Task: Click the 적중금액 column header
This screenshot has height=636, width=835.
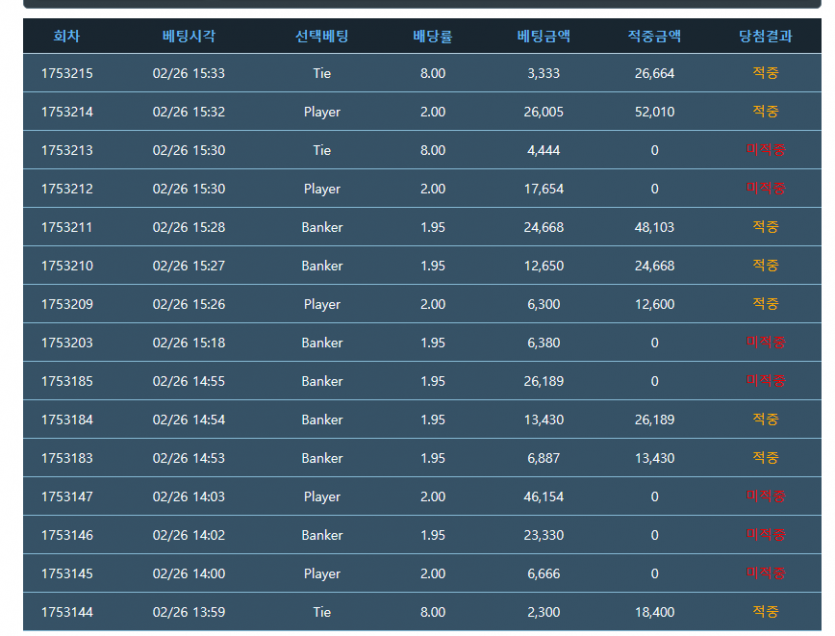Action: coord(654,36)
